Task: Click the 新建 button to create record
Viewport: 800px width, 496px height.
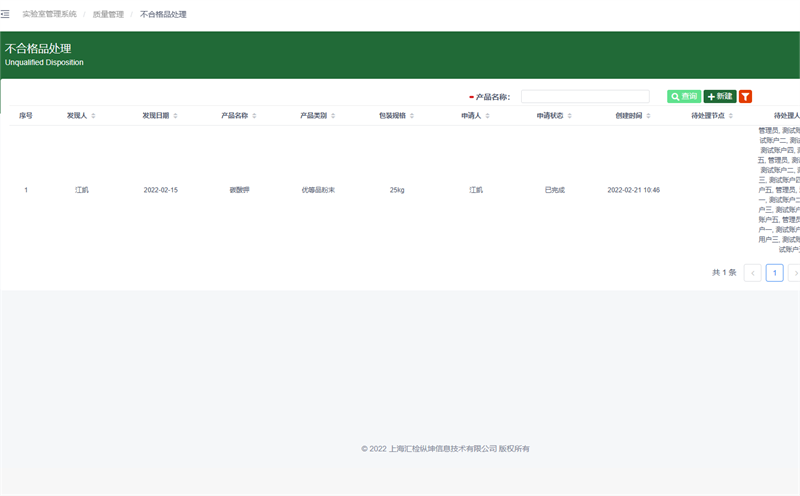Action: (720, 97)
